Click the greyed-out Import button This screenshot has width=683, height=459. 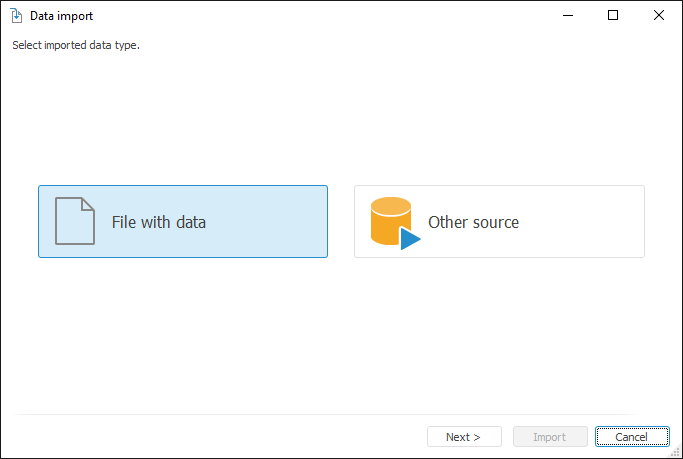[x=550, y=437]
